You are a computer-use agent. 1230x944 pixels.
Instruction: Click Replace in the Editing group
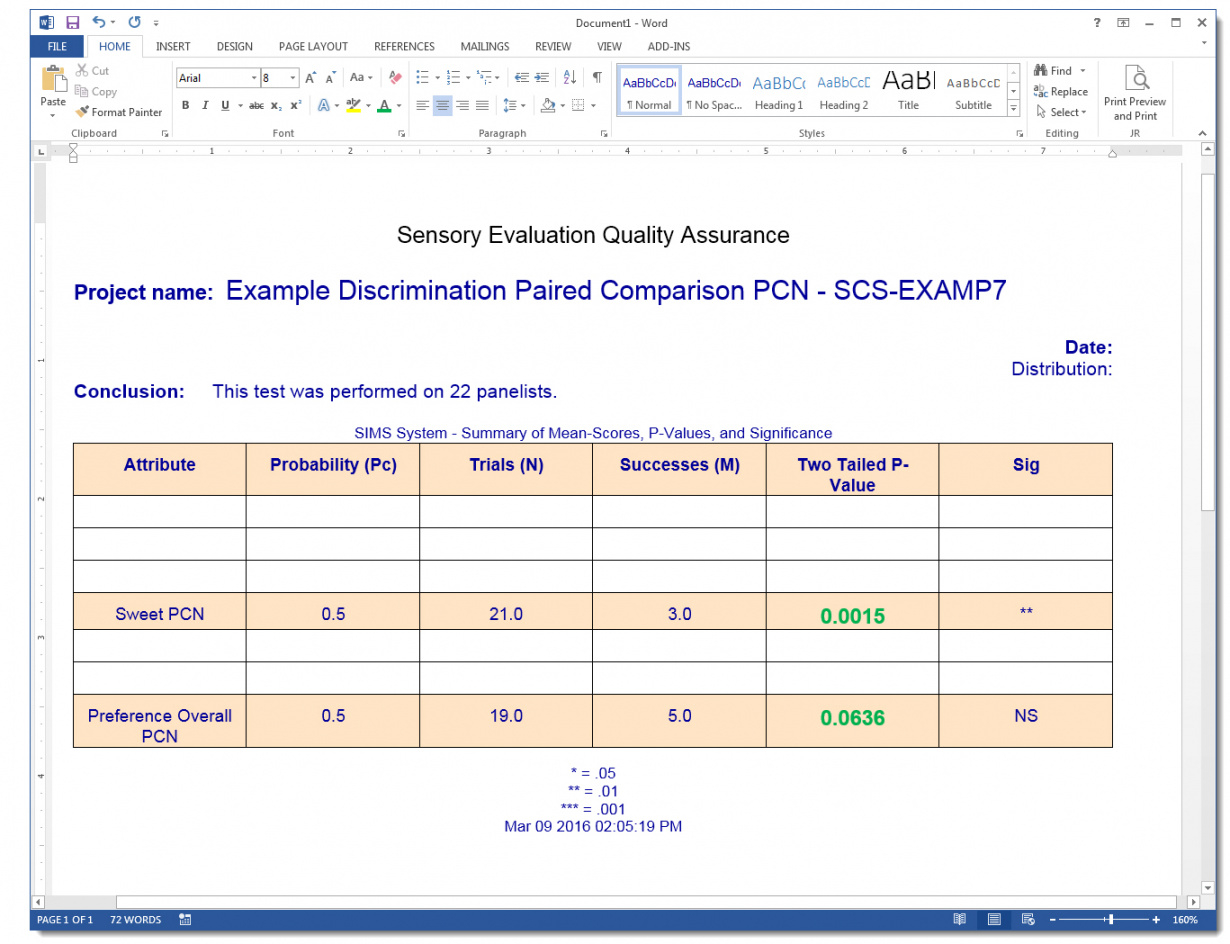[x=1059, y=92]
